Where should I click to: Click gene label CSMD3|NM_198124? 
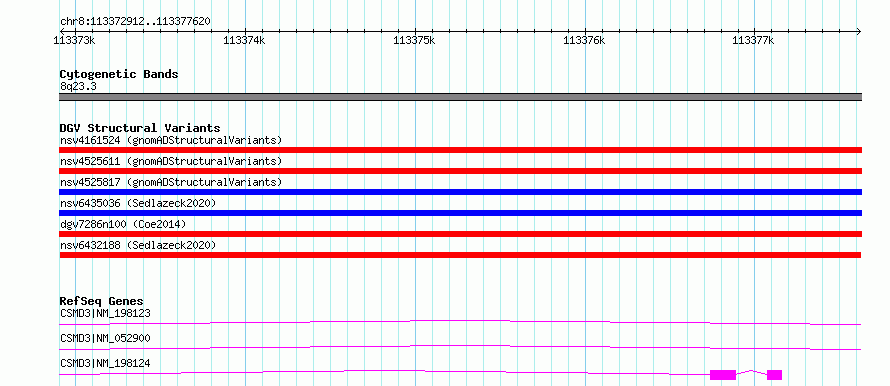[105, 363]
